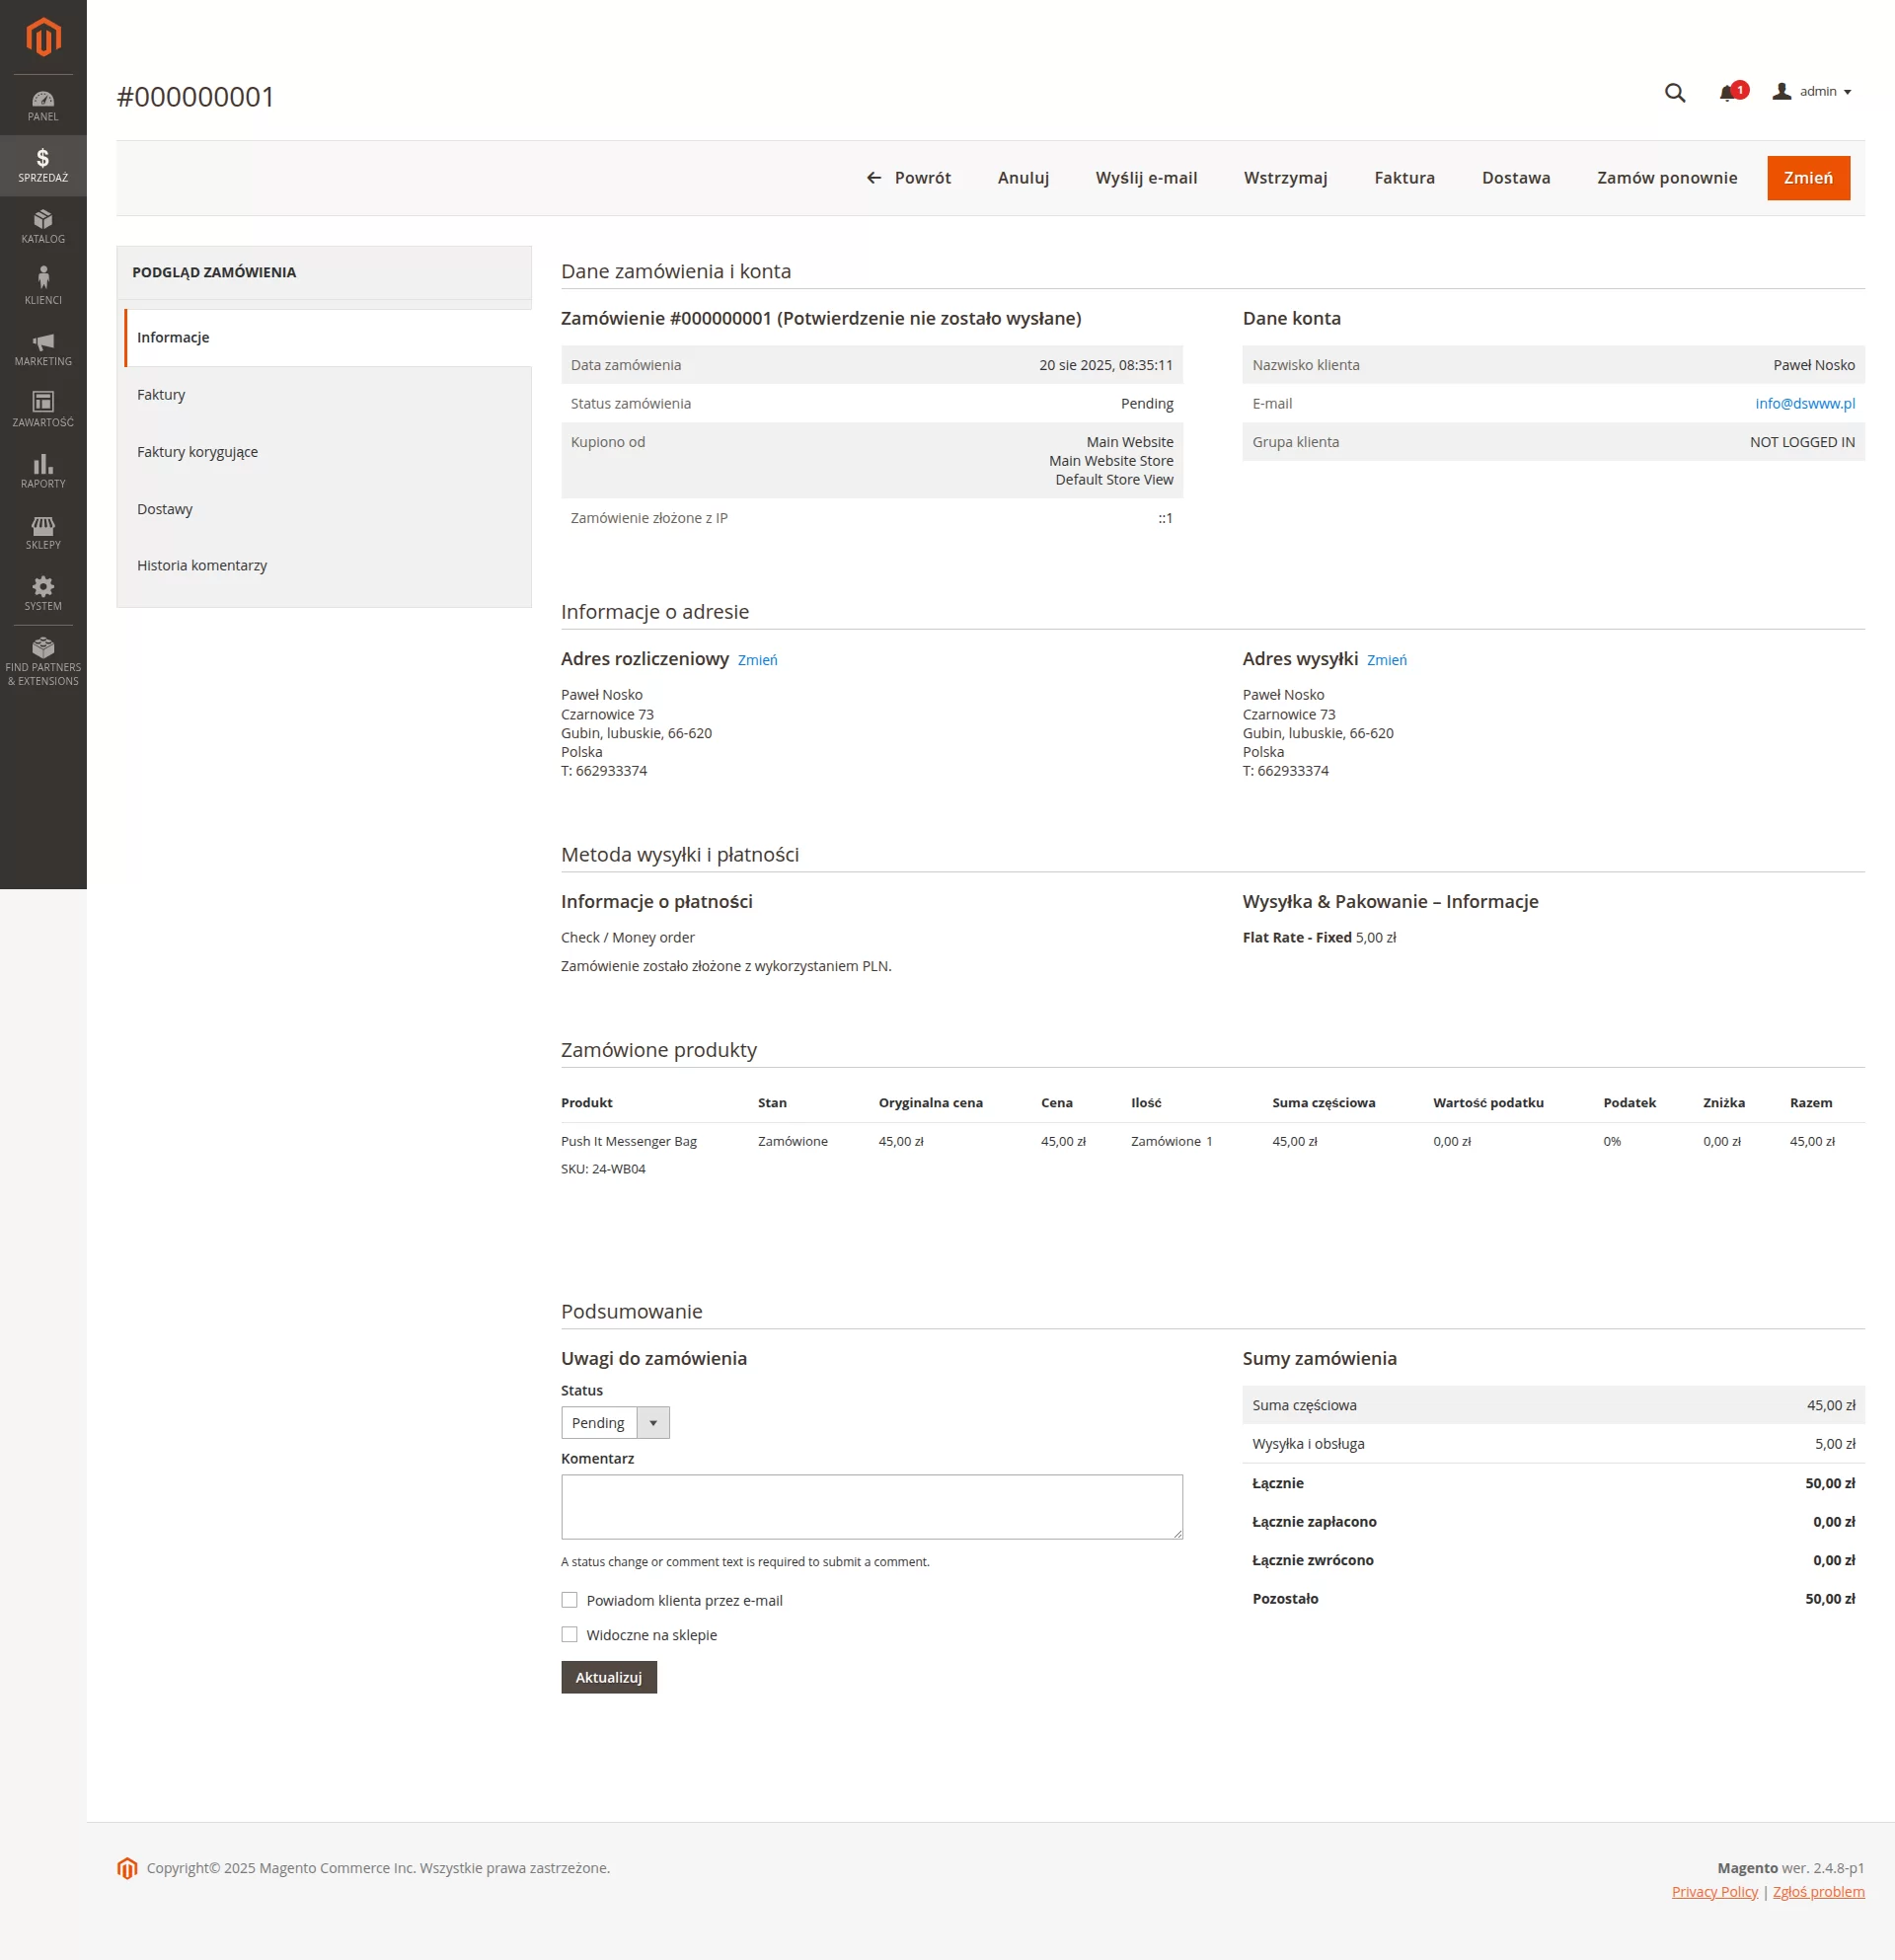Viewport: 1895px width, 1960px height.
Task: Switch to Historia komentarzy tab
Action: click(202, 565)
